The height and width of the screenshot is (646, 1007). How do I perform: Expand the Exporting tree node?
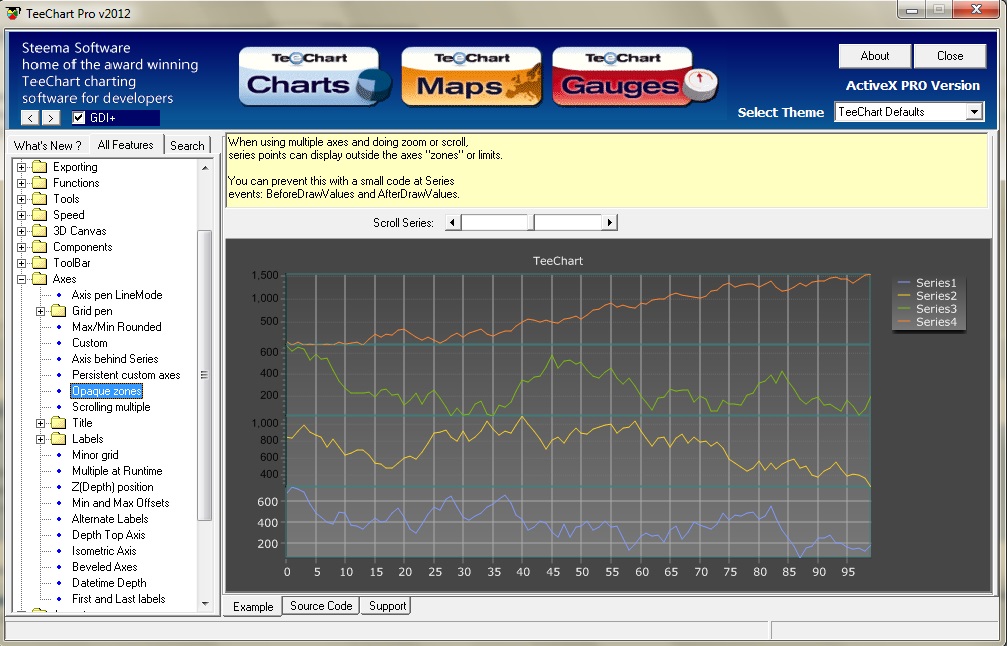pos(22,167)
